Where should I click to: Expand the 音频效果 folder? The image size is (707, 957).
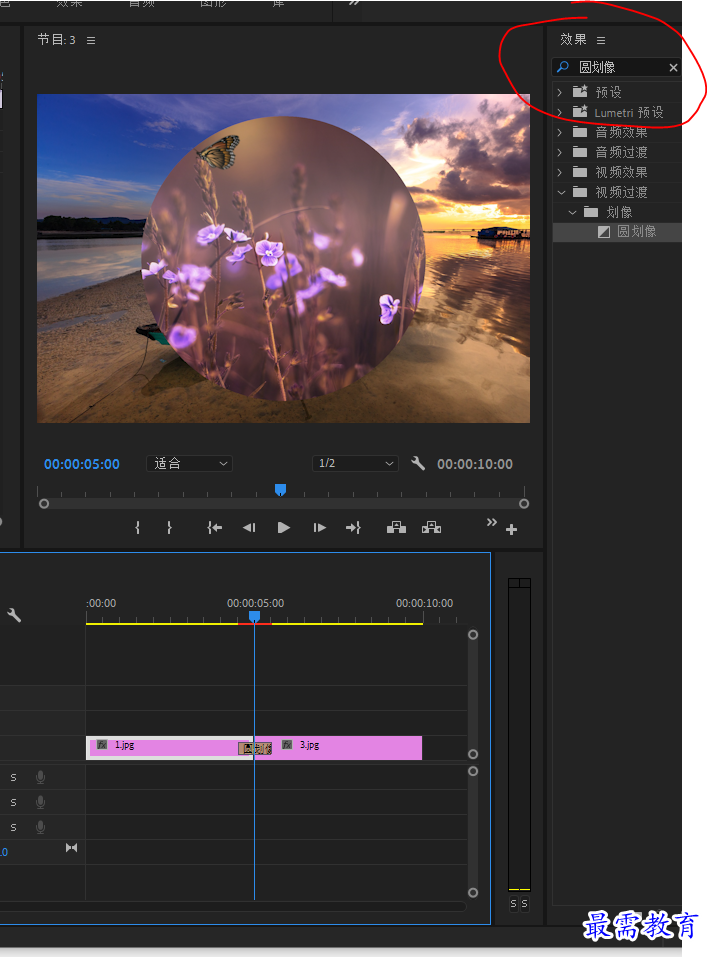coord(560,132)
